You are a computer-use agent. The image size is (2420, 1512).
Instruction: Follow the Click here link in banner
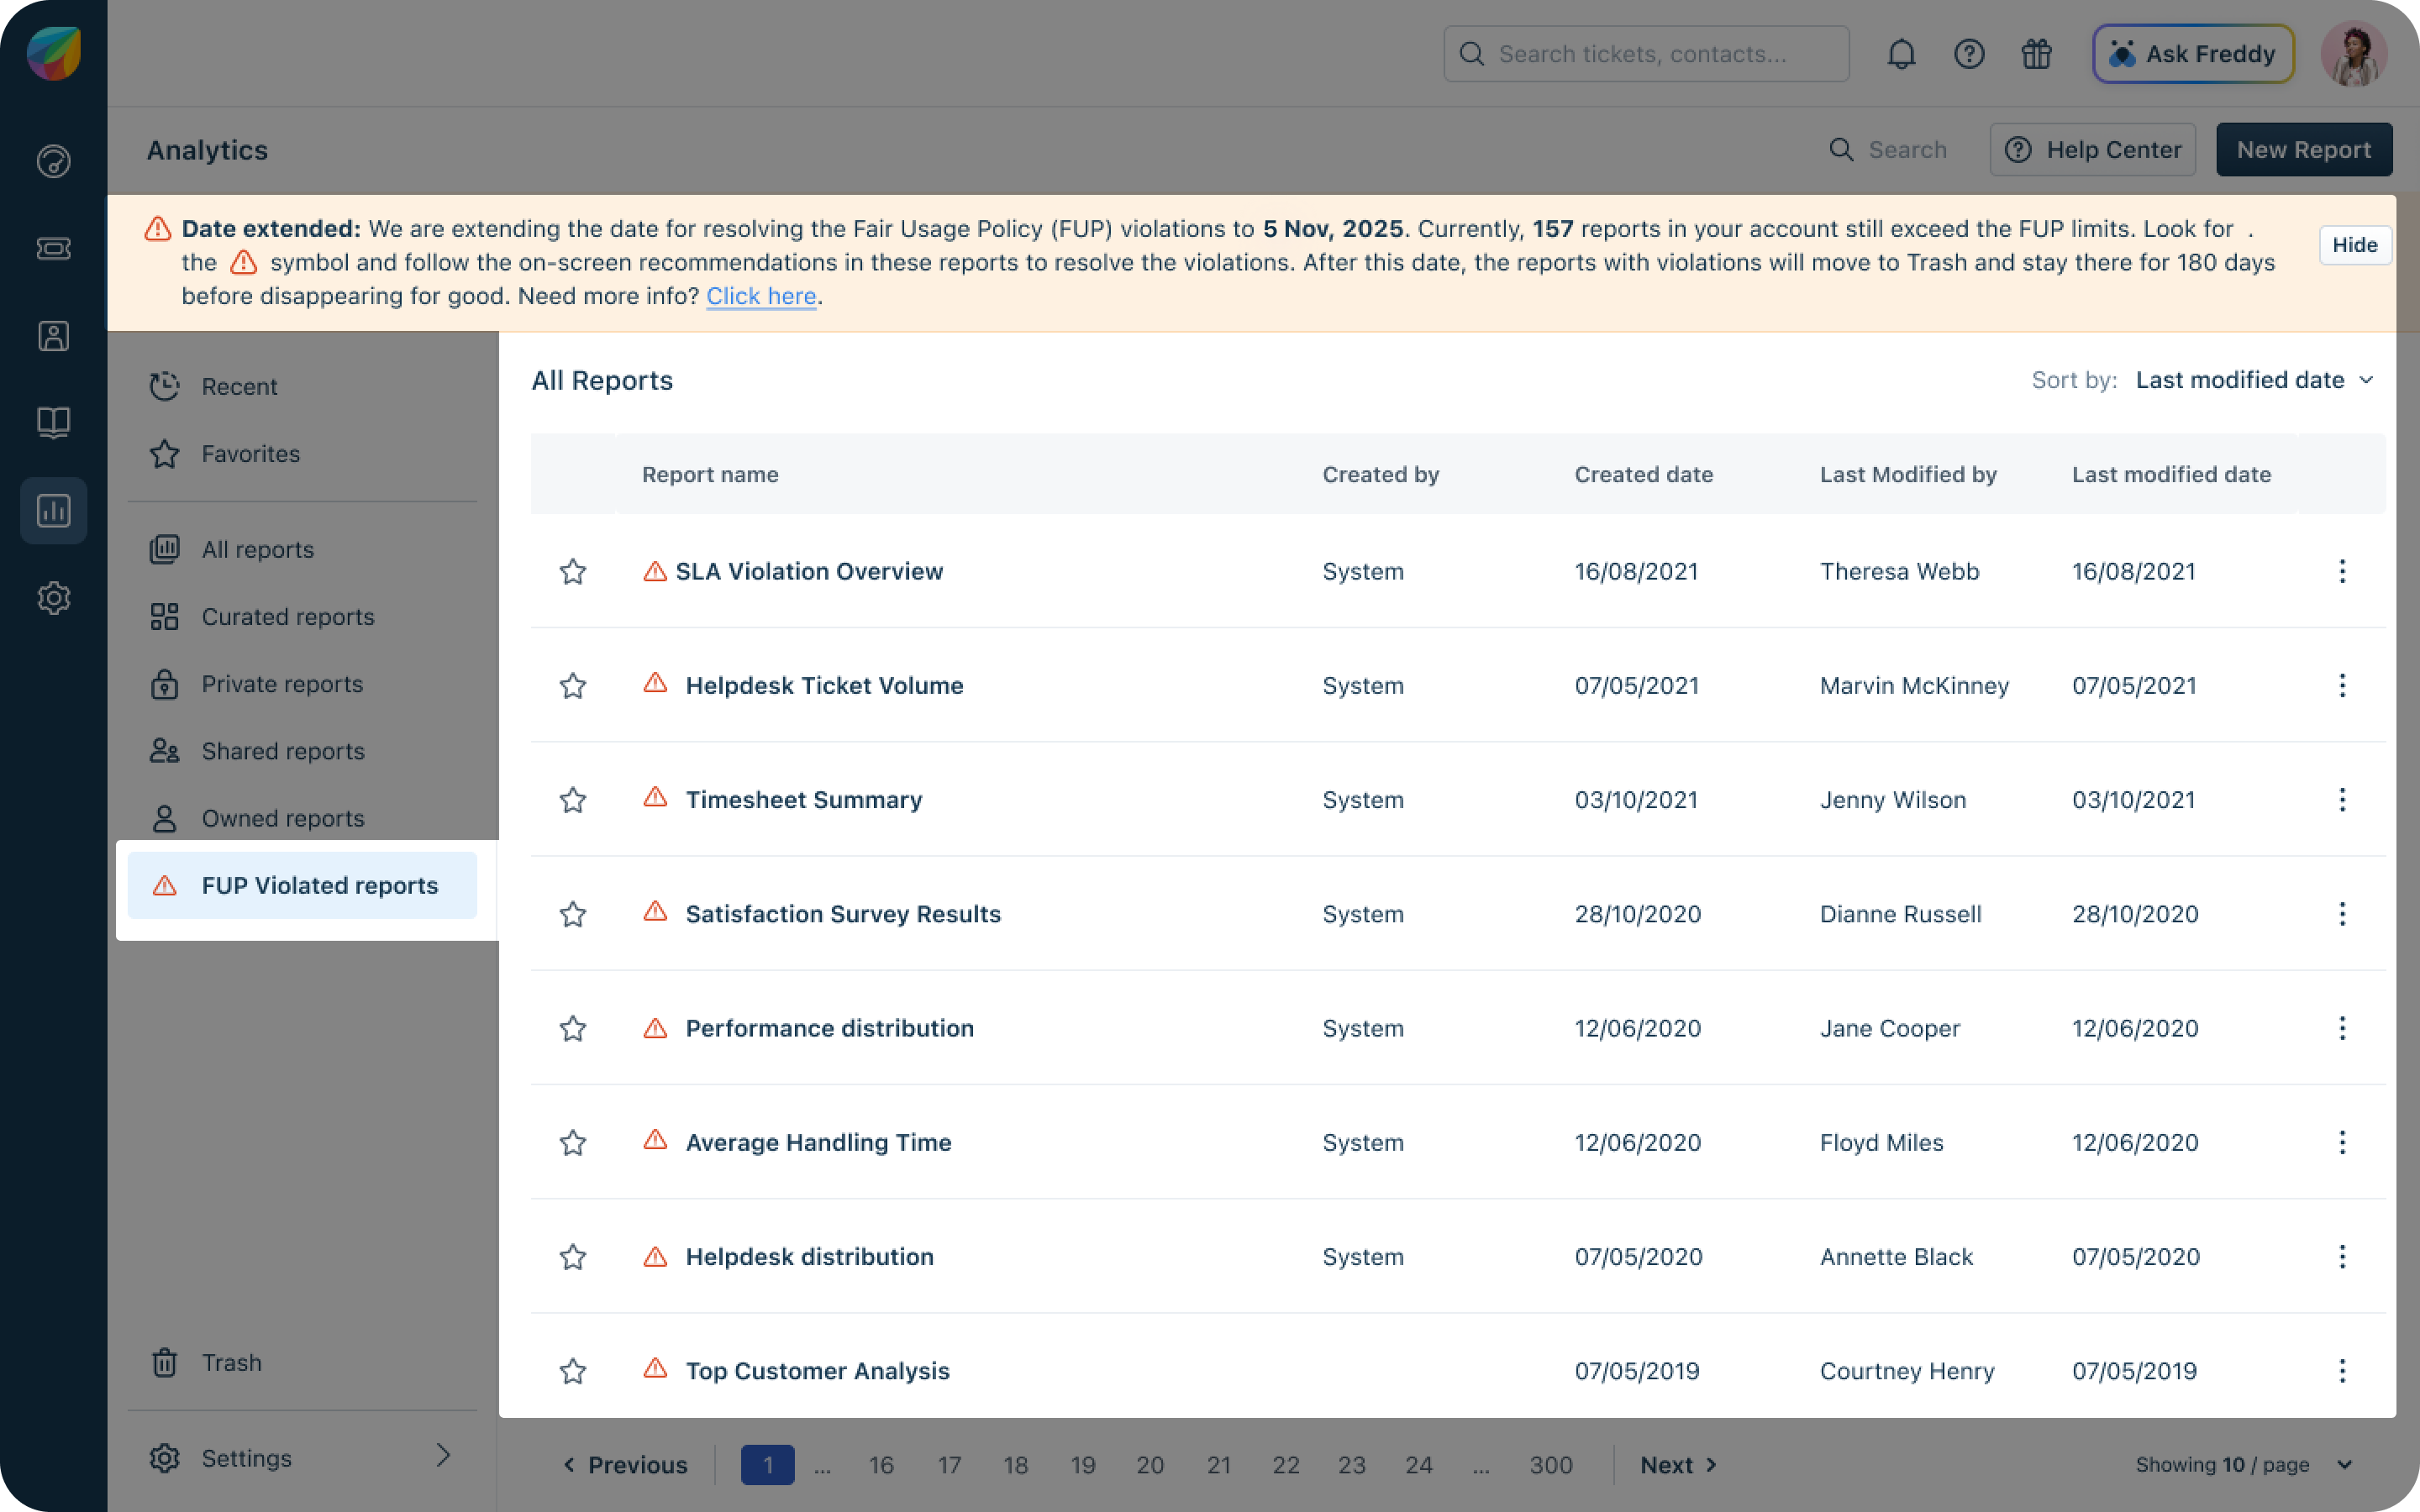(x=761, y=296)
